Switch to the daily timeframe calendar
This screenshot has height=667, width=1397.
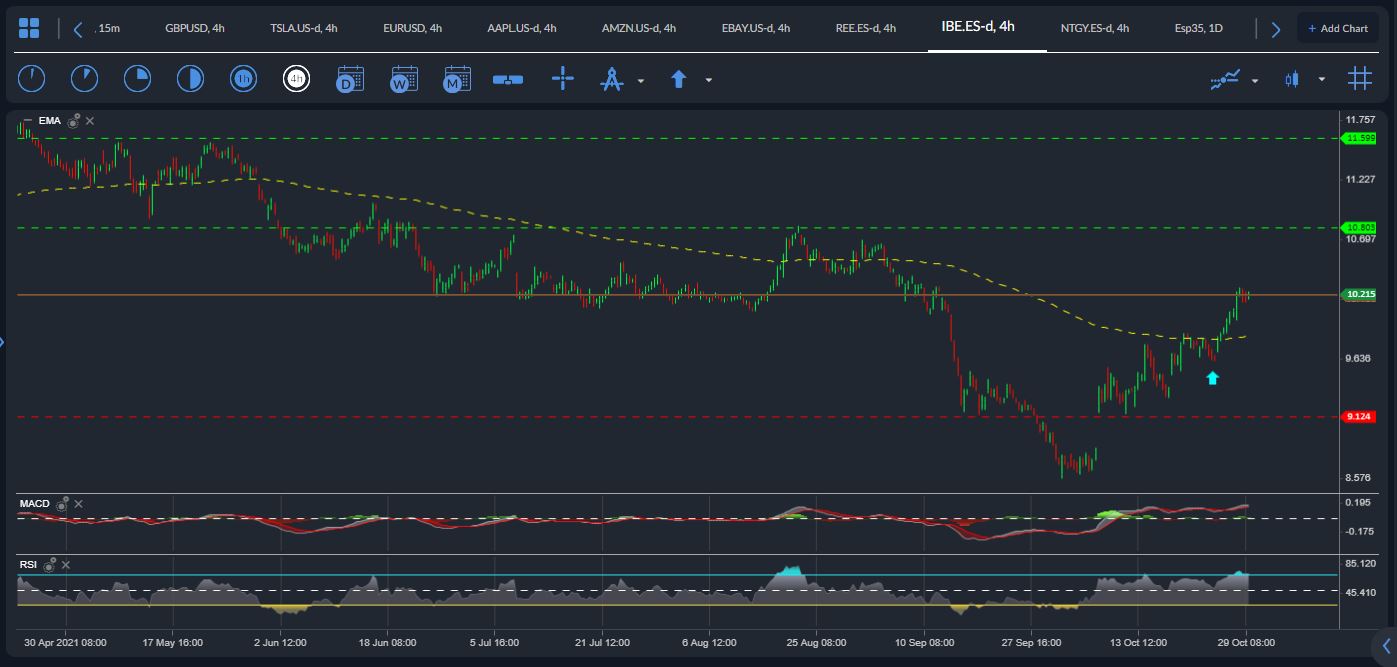(350, 78)
